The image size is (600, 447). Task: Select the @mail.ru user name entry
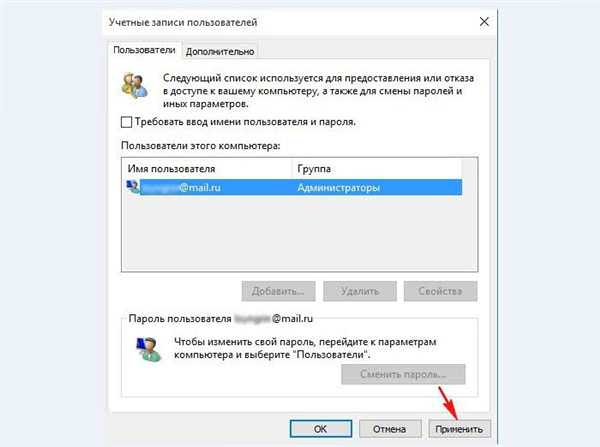(x=181, y=188)
